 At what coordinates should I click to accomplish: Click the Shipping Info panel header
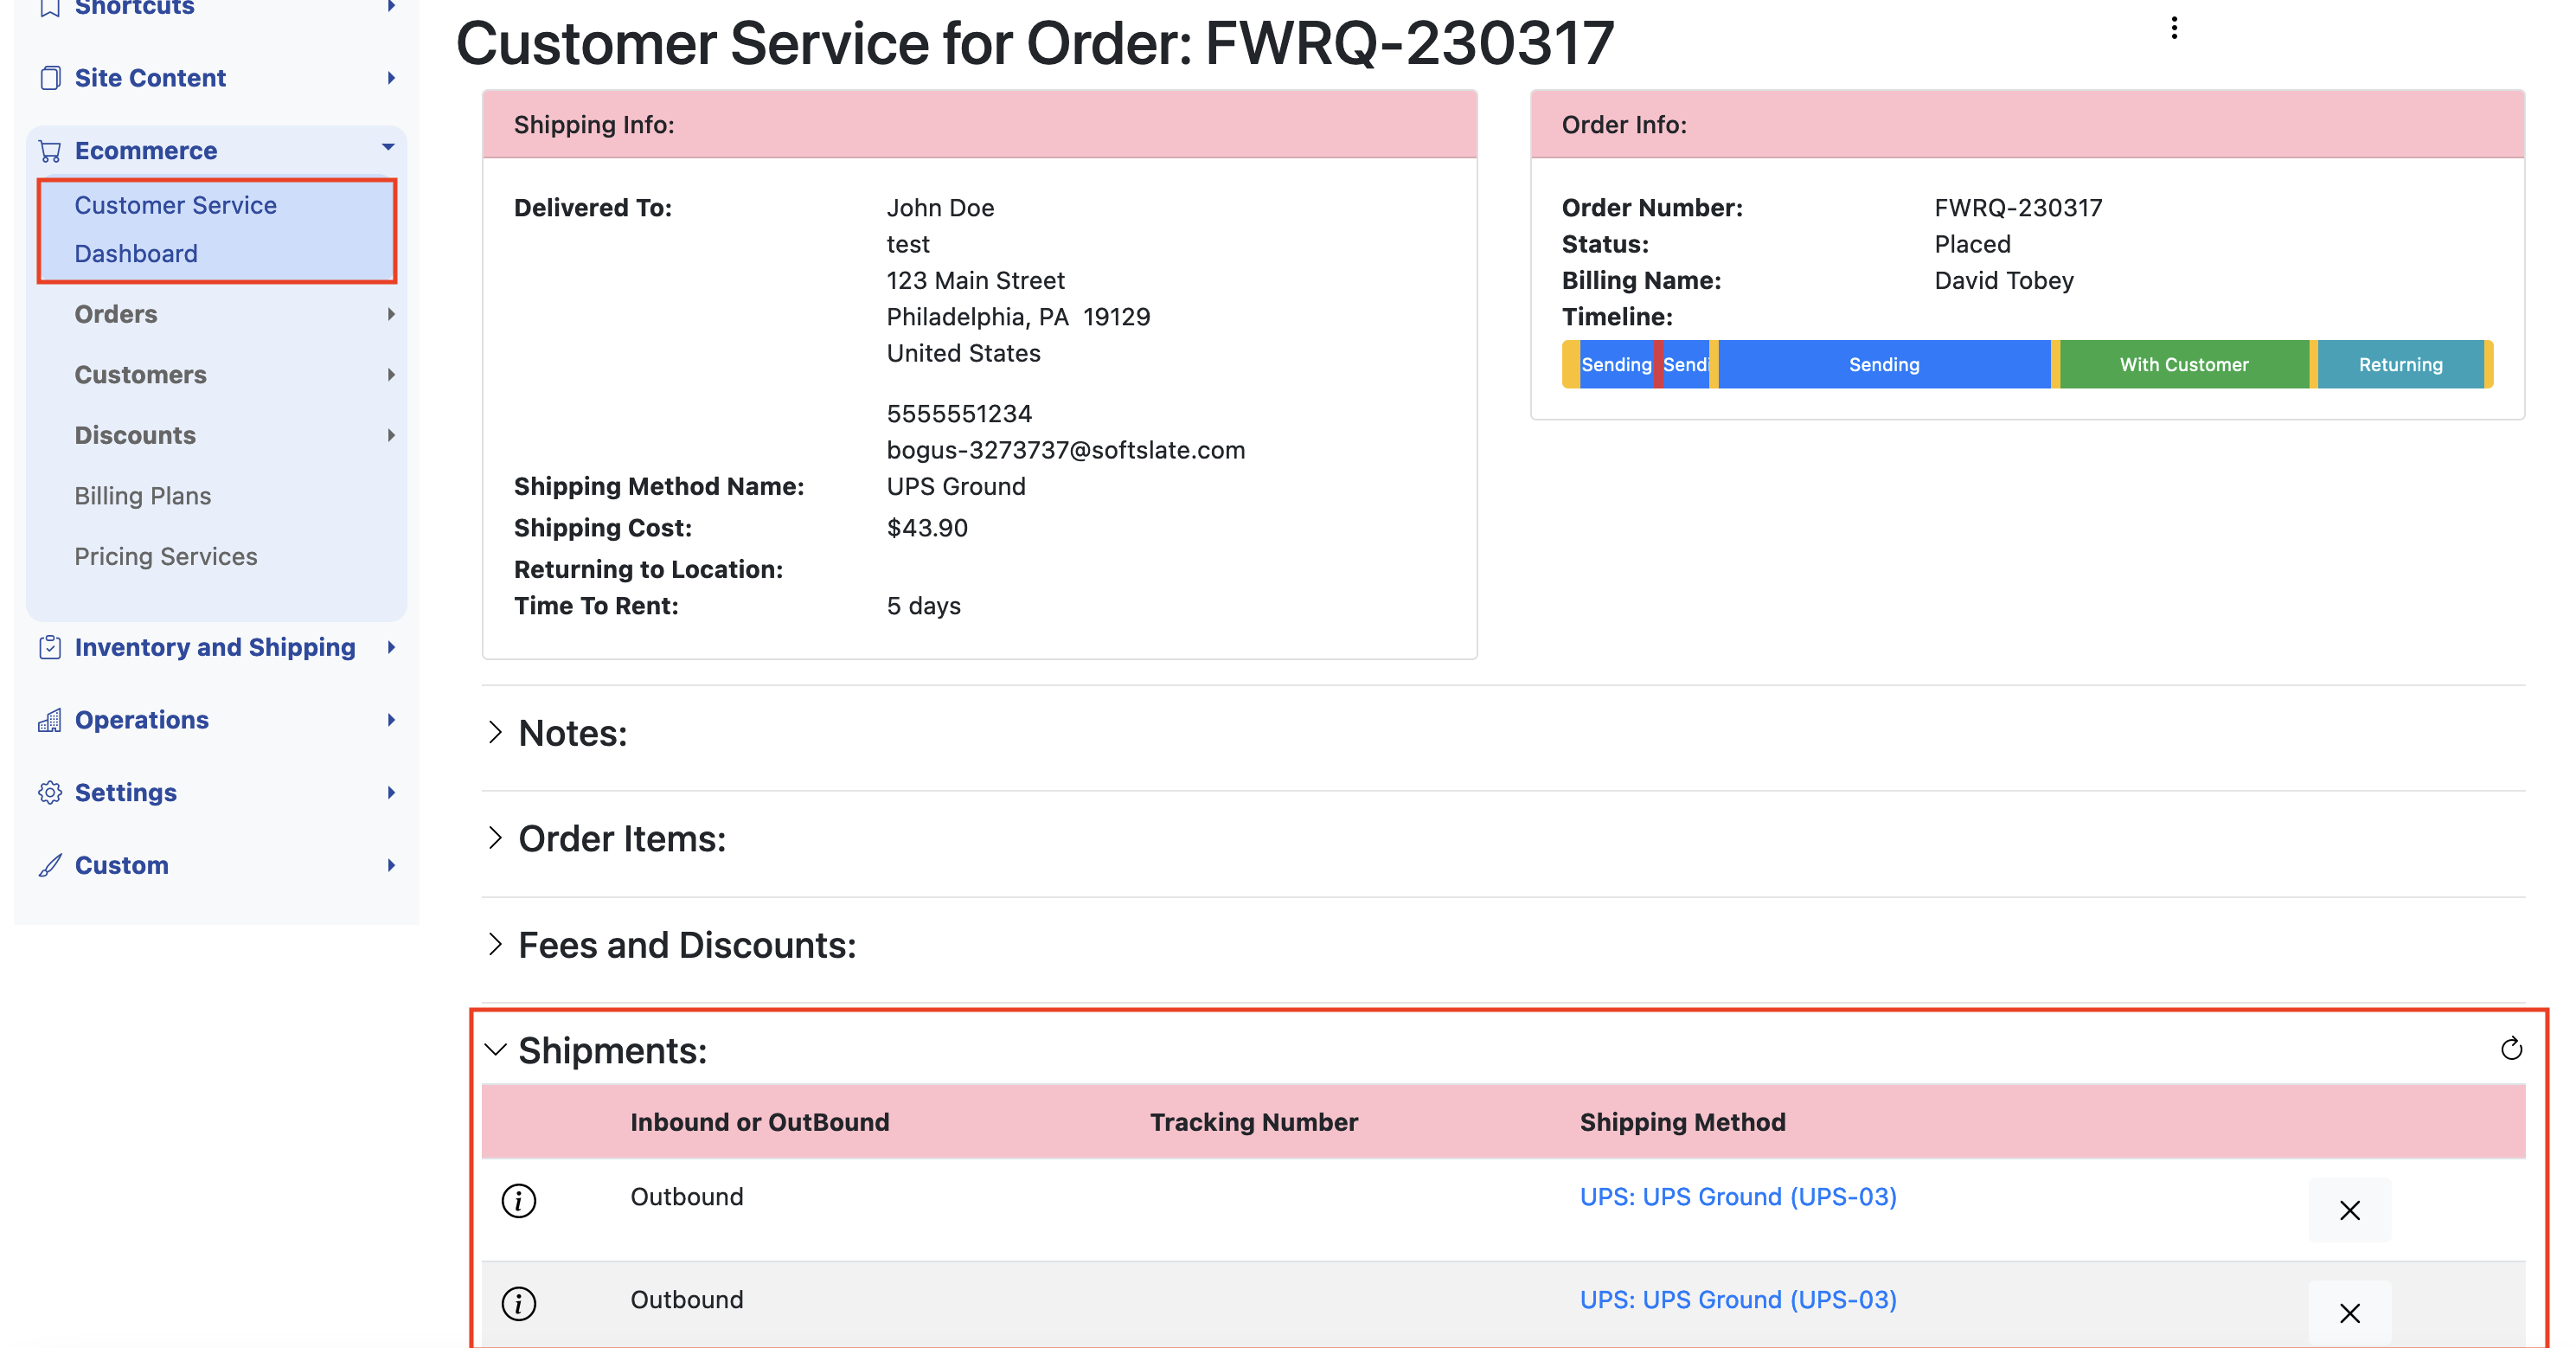(x=979, y=124)
